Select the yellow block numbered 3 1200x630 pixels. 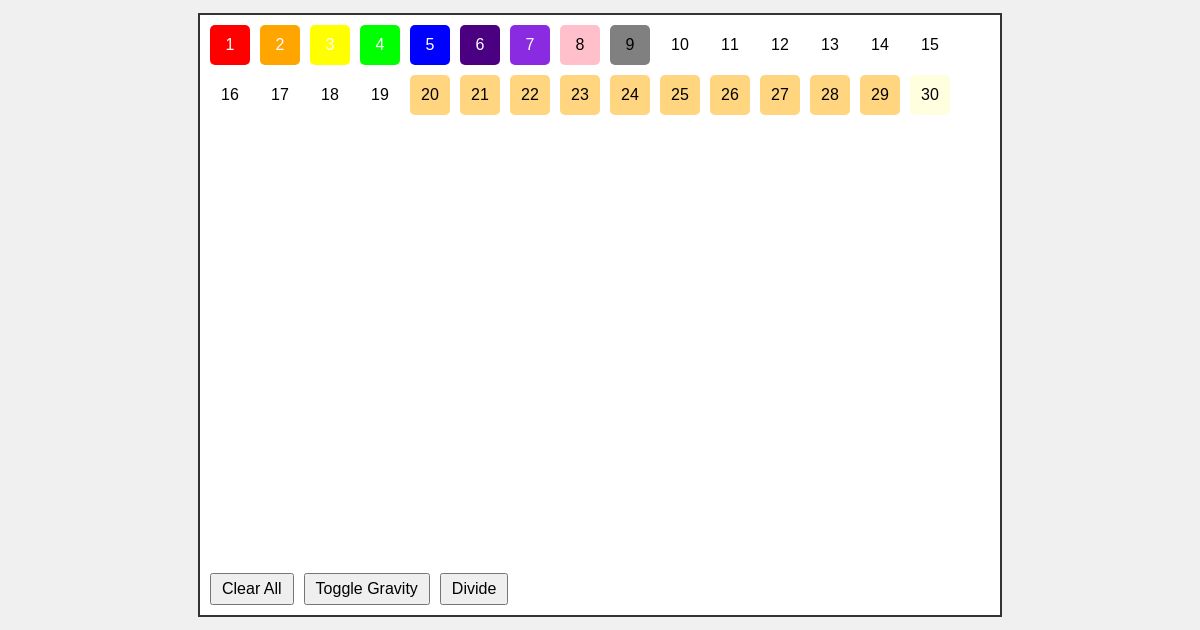click(x=330, y=45)
